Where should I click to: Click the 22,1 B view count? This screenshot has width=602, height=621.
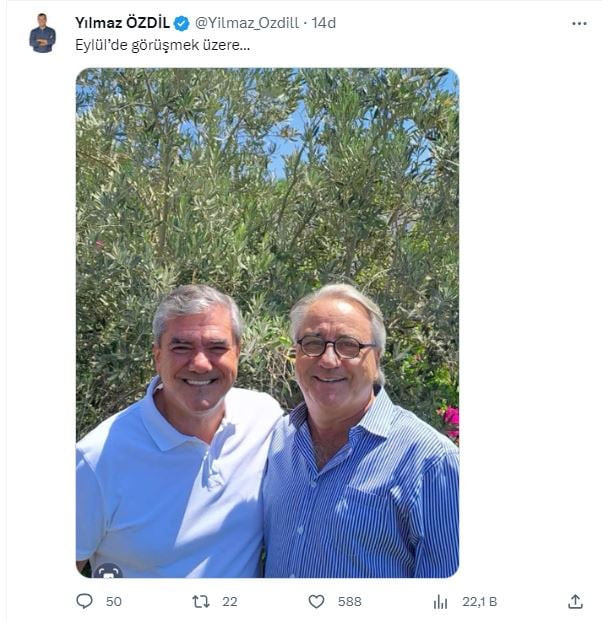click(479, 601)
